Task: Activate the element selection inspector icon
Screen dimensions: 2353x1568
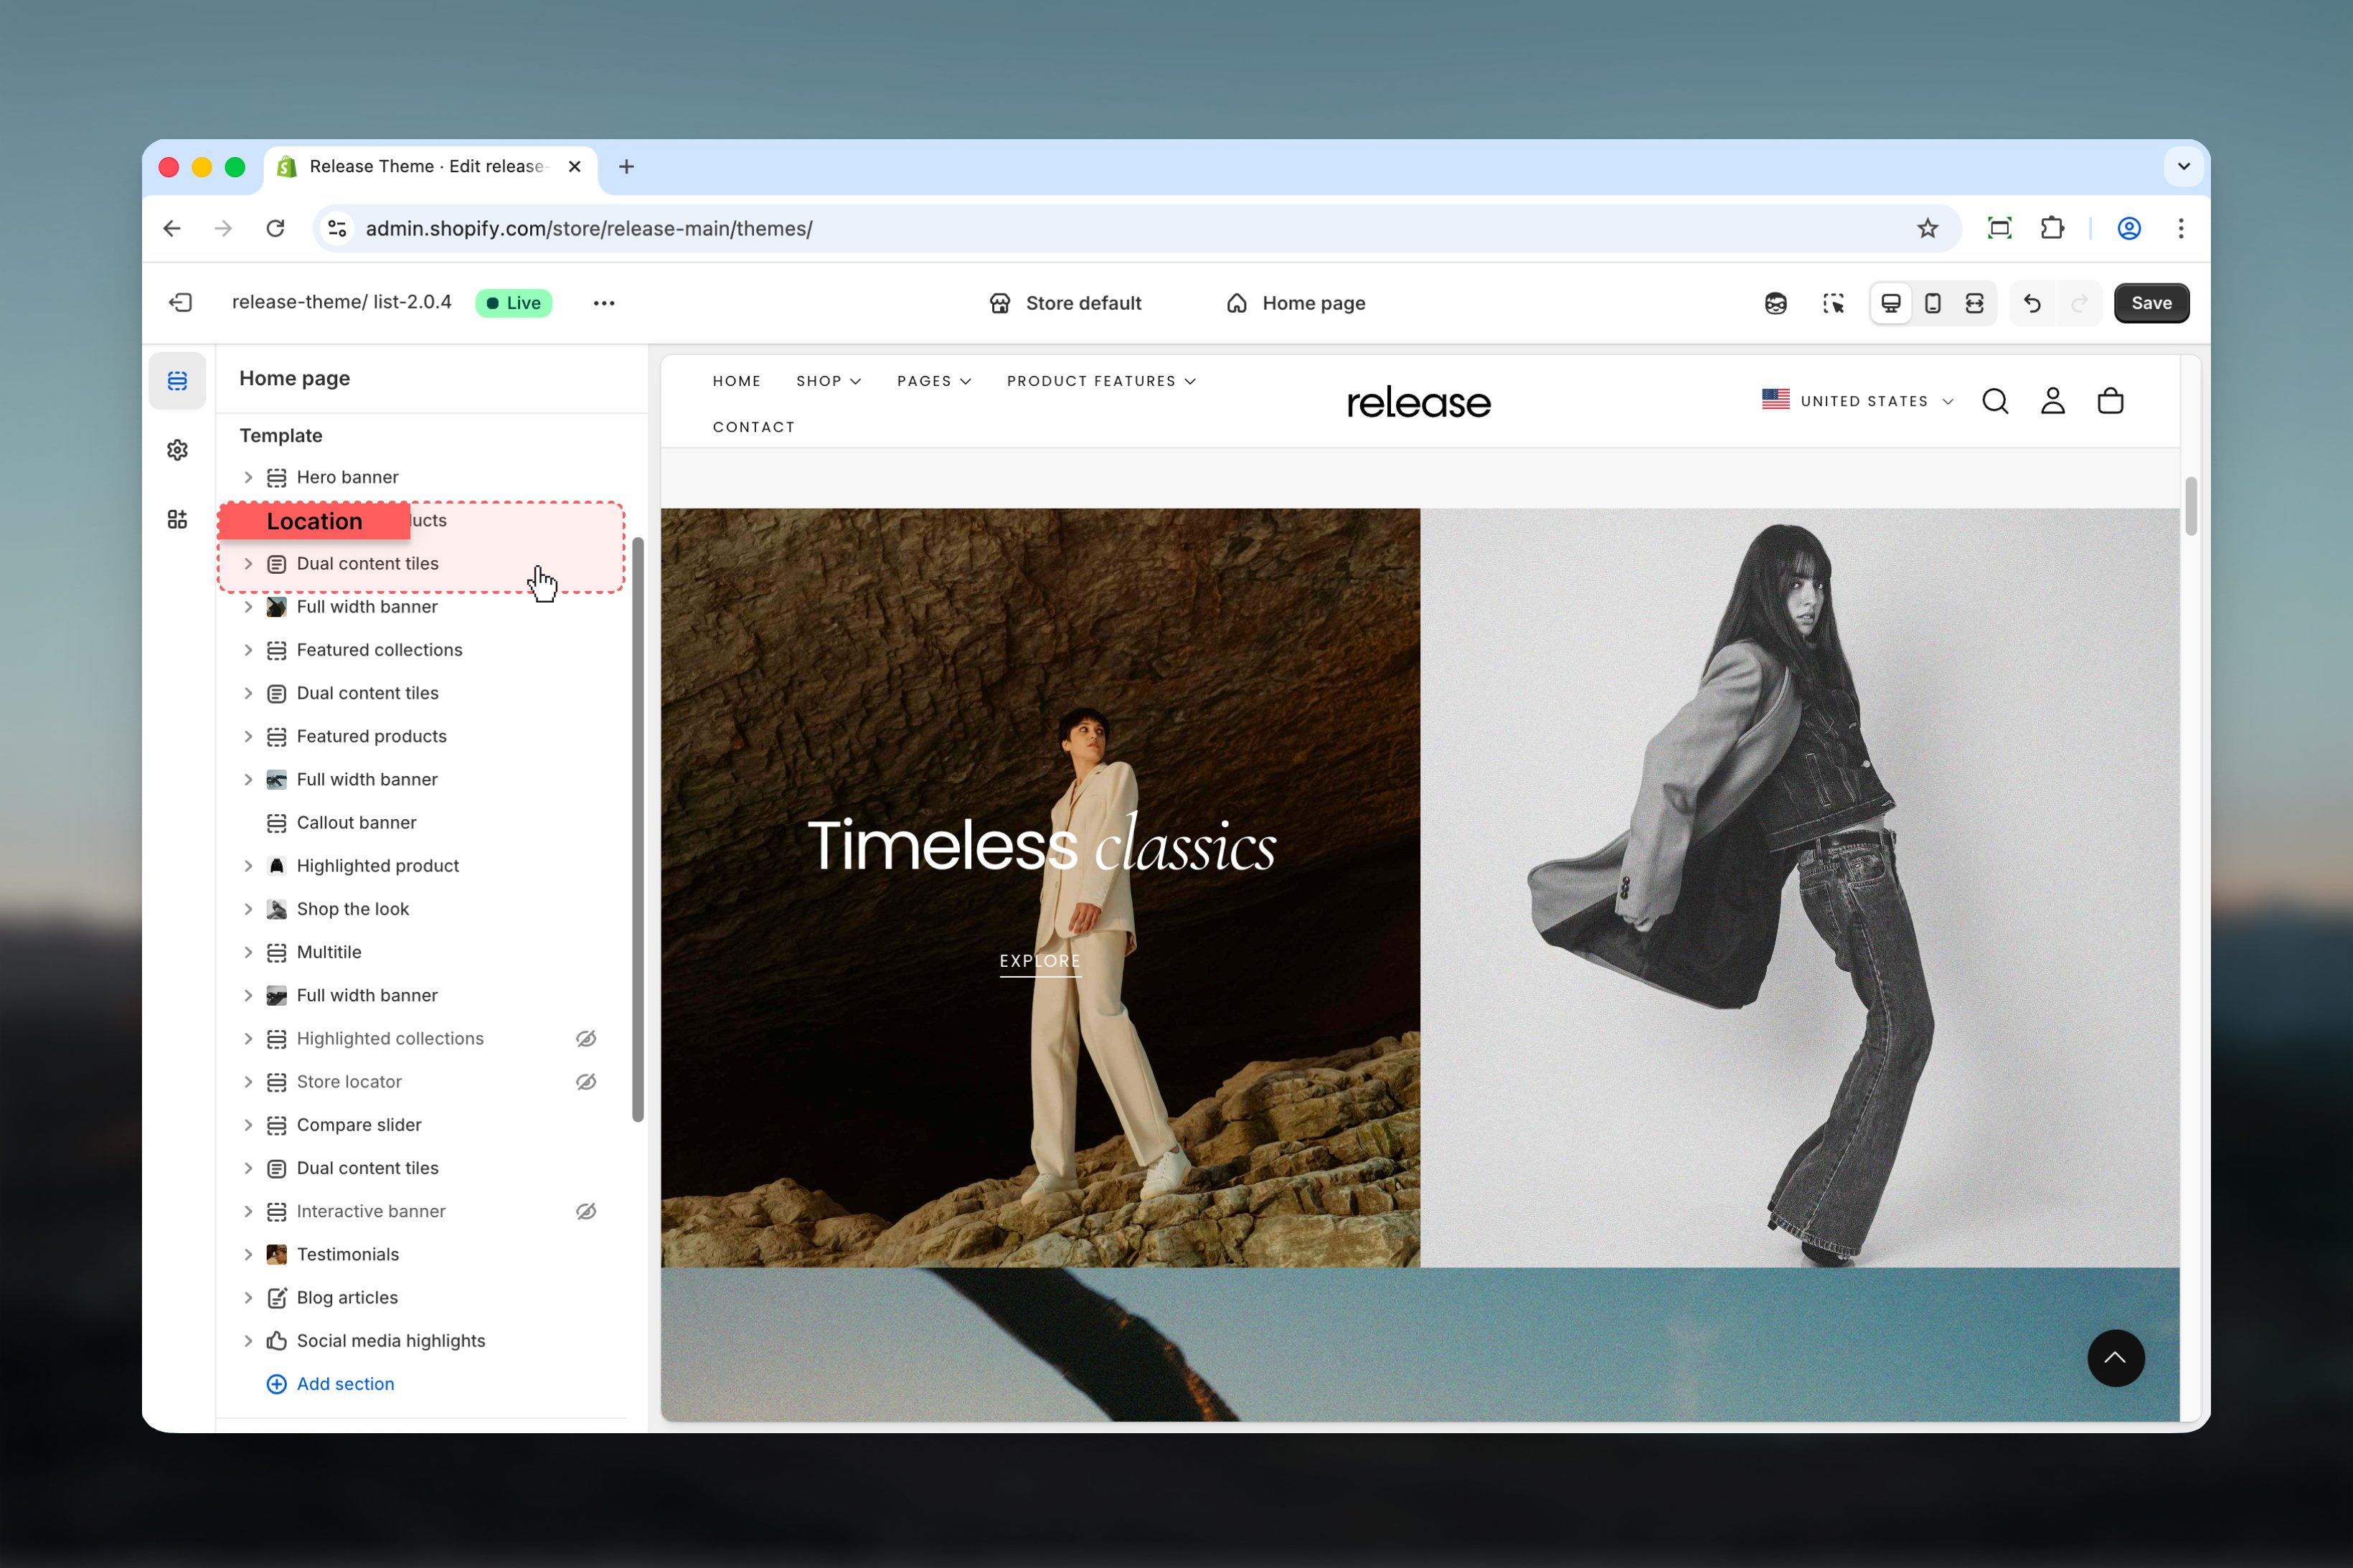Action: (1833, 303)
